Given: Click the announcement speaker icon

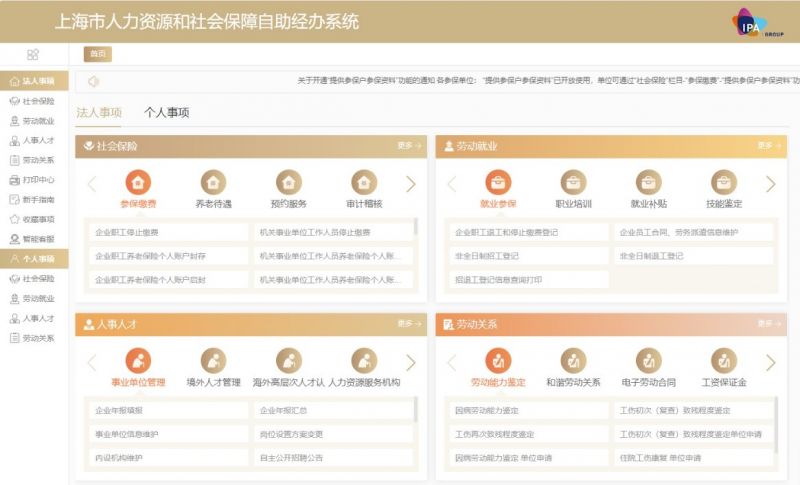Looking at the screenshot, I should coord(93,82).
